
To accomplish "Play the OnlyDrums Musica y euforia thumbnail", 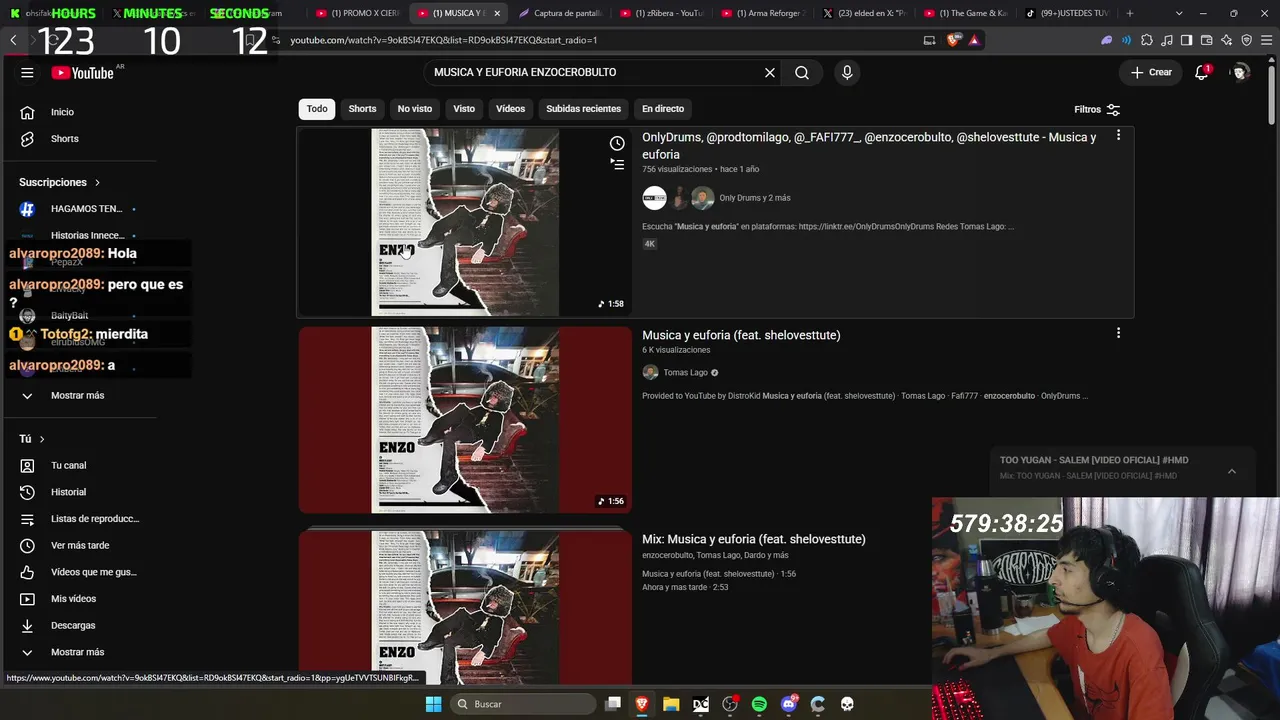I will coord(465,222).
